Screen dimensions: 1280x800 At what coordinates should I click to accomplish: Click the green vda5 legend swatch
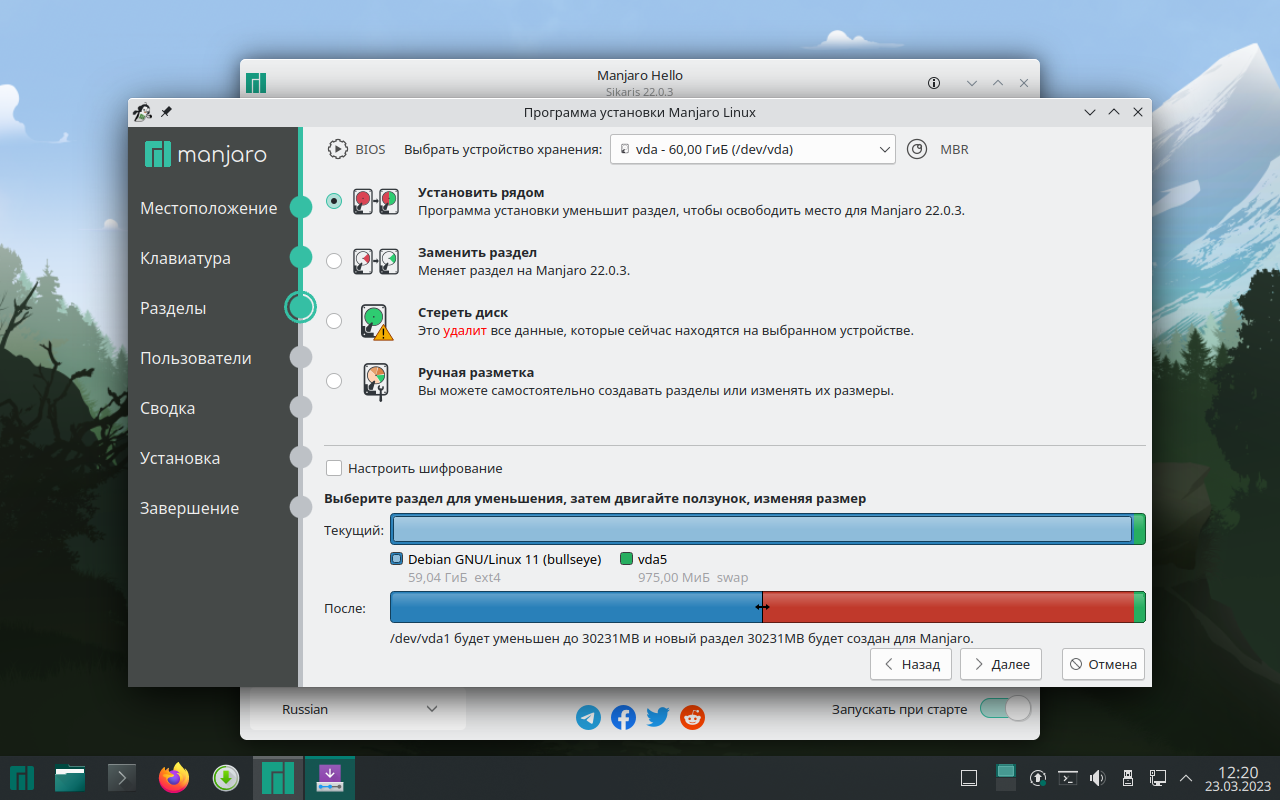[627, 559]
